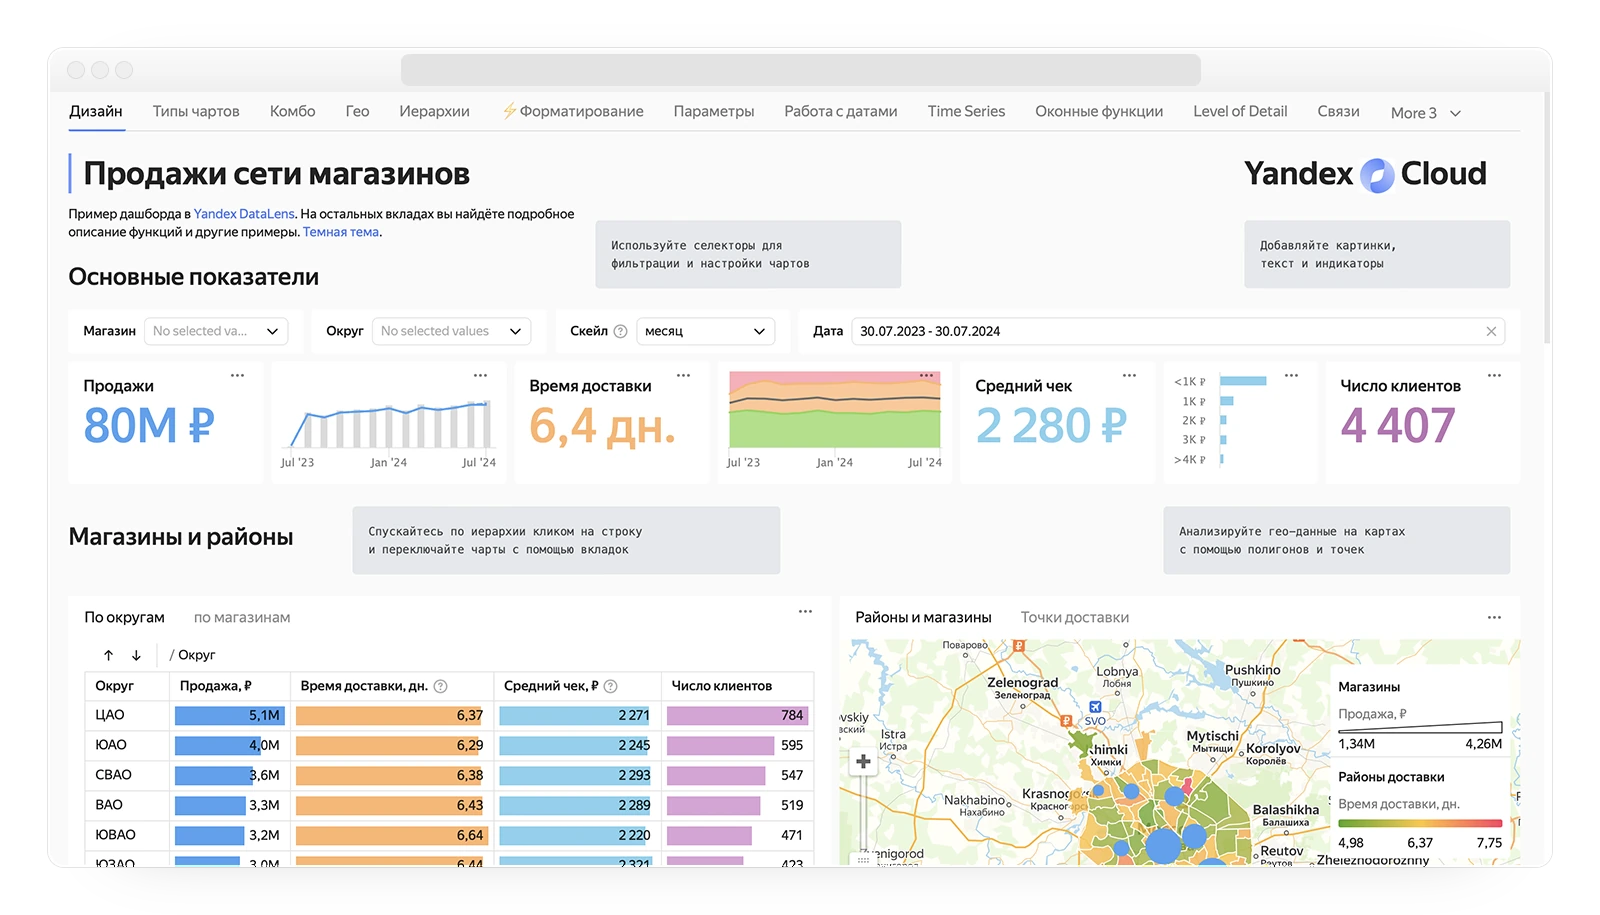Show the Точки доставки map tab
The height and width of the screenshot is (915, 1600).
pos(1074,618)
